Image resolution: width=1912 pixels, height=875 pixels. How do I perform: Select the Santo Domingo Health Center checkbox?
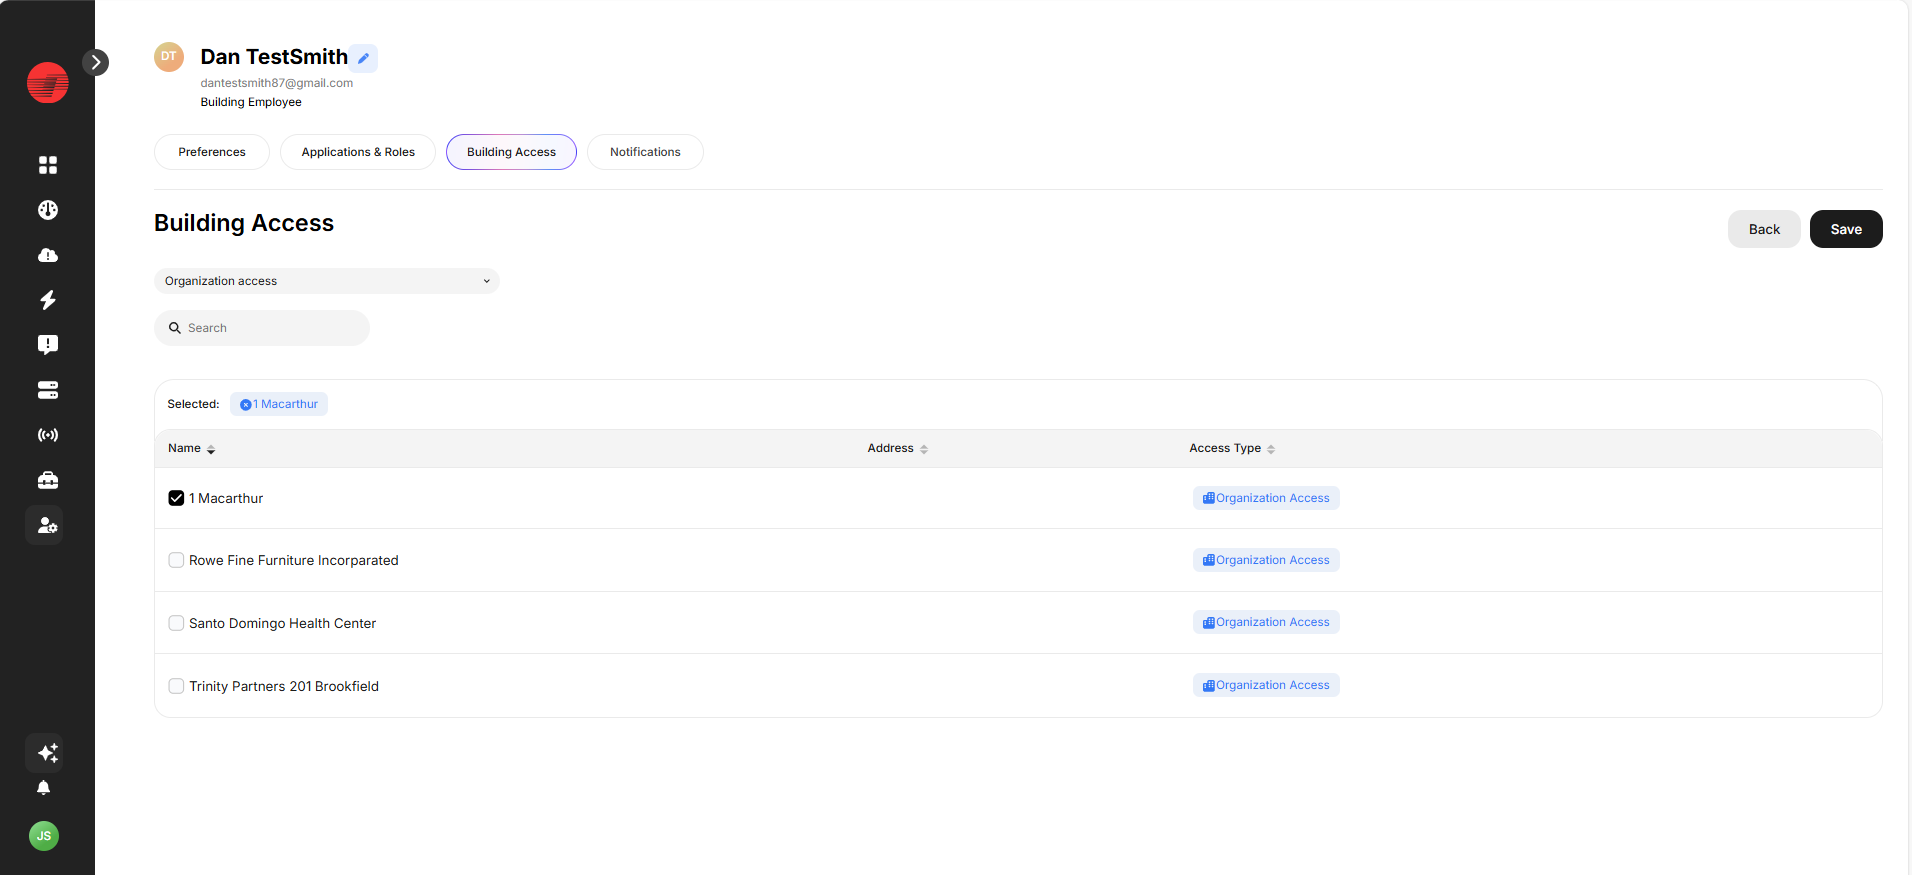click(x=176, y=623)
